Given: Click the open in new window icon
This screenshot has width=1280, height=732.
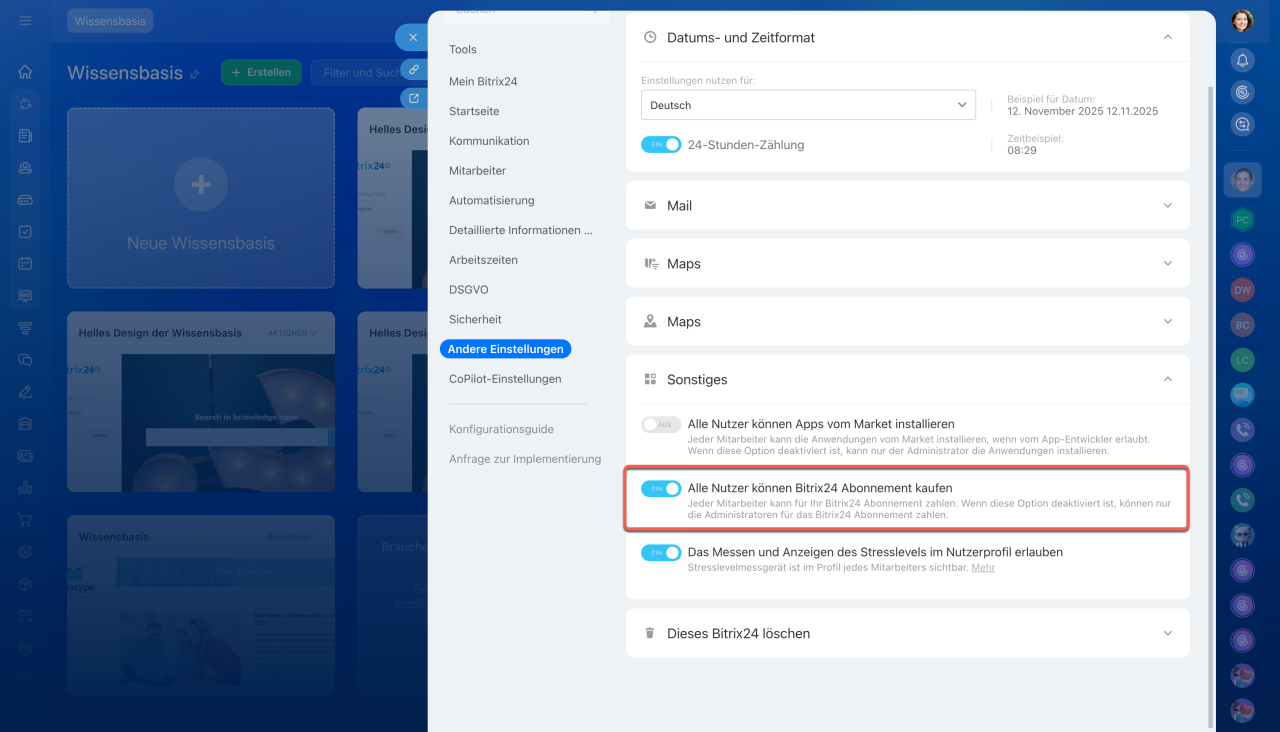Looking at the screenshot, I should tap(413, 98).
